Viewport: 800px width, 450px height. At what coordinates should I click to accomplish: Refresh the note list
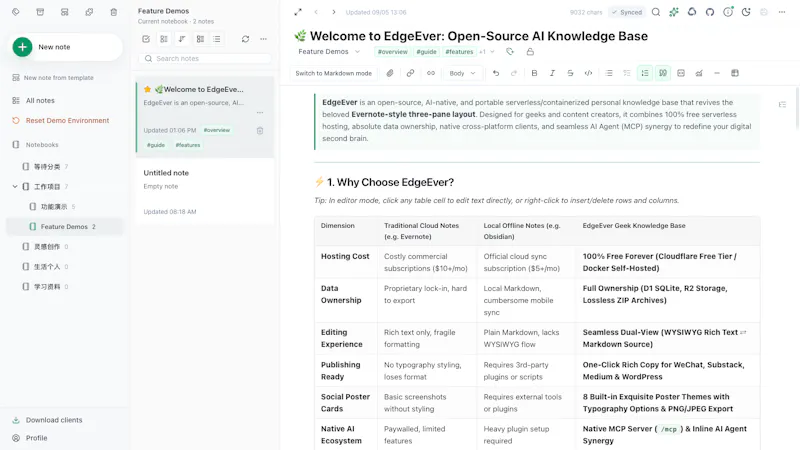245,39
